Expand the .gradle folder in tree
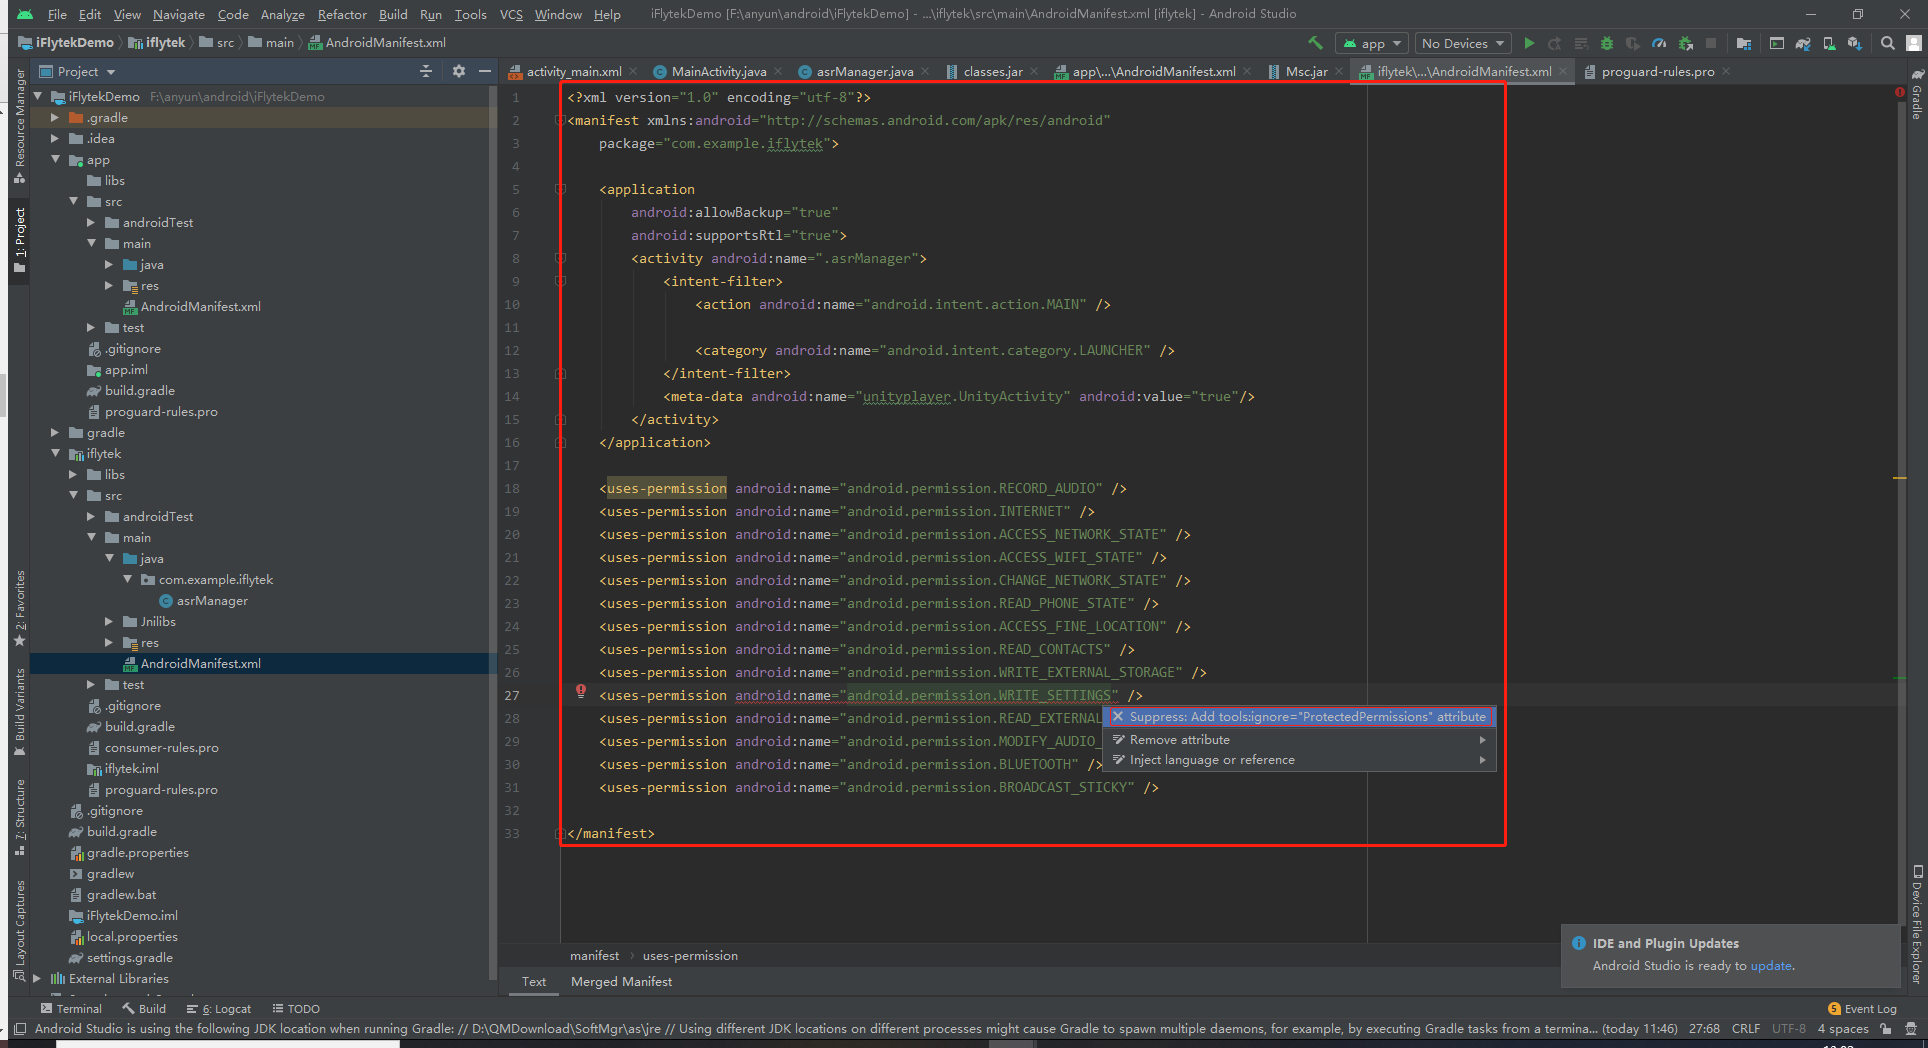Screen dimensions: 1928x1048 click(55, 118)
